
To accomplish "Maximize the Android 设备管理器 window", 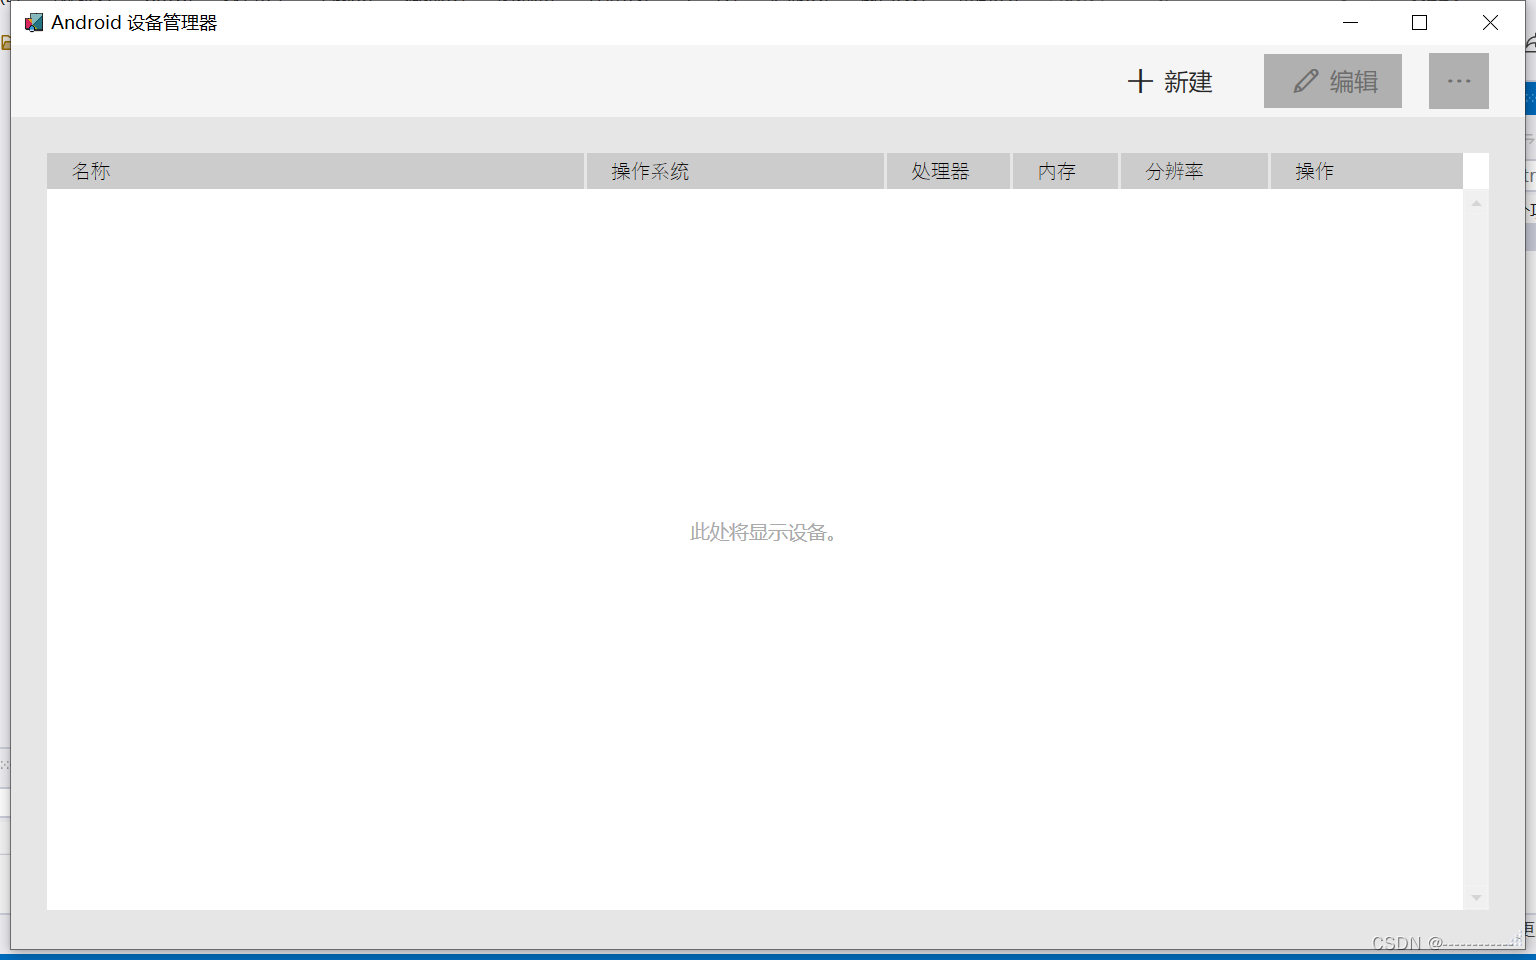I will click(1419, 22).
